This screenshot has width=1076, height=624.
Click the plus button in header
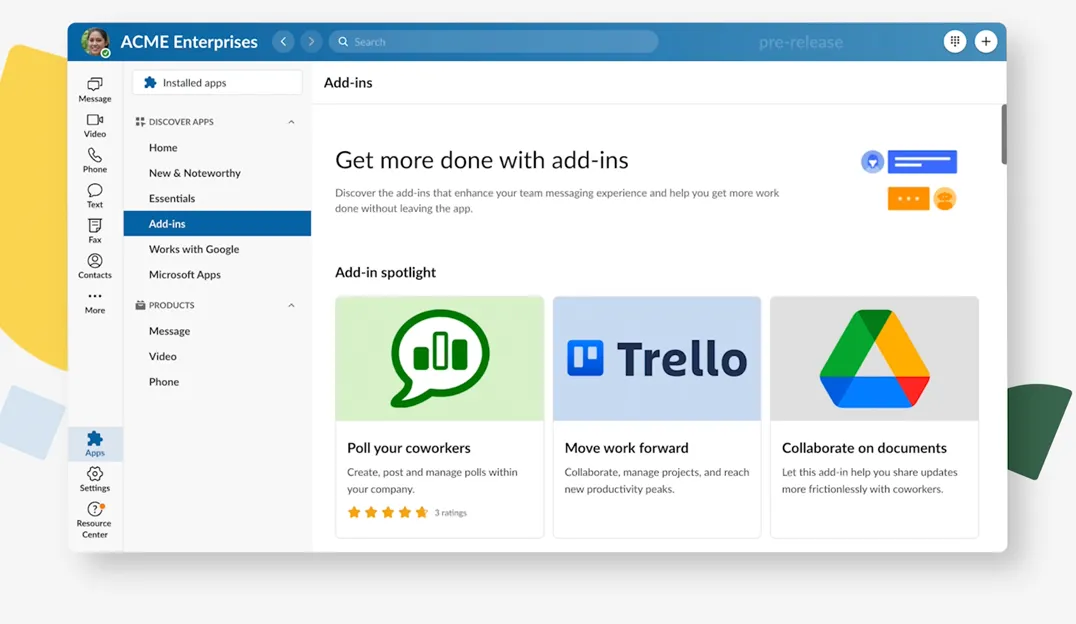point(986,42)
